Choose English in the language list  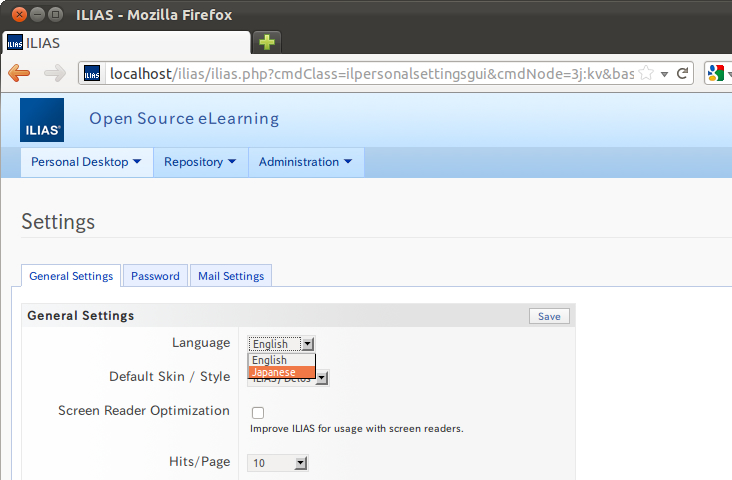pos(281,360)
